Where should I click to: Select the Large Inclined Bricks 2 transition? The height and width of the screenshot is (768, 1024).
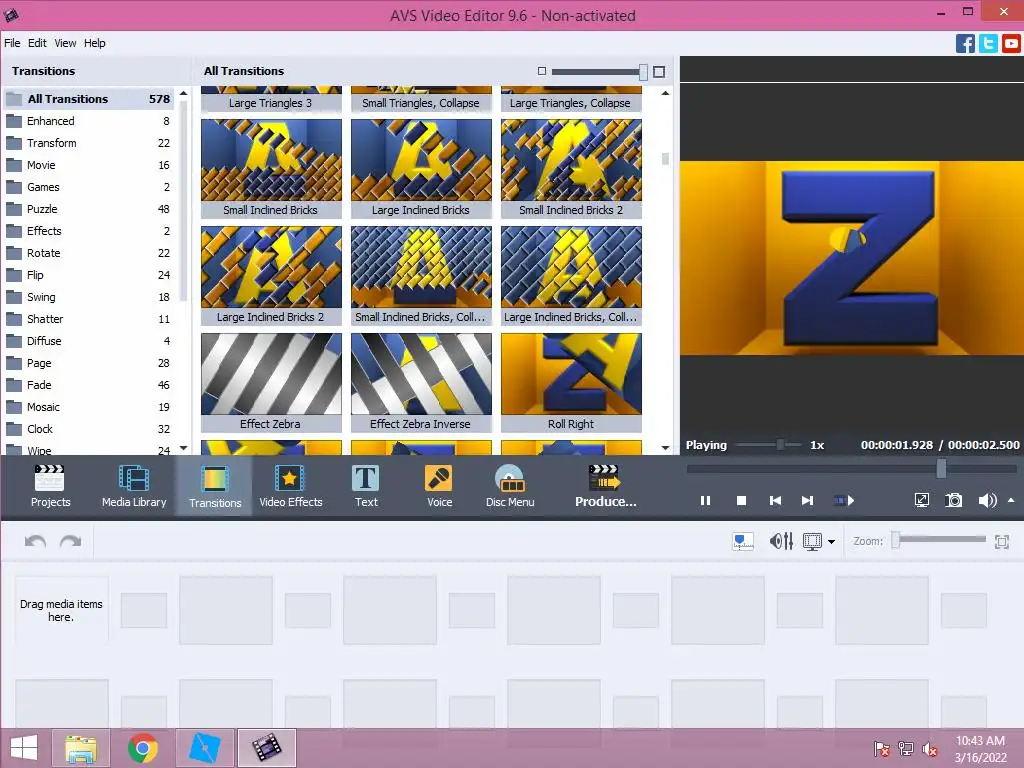271,275
